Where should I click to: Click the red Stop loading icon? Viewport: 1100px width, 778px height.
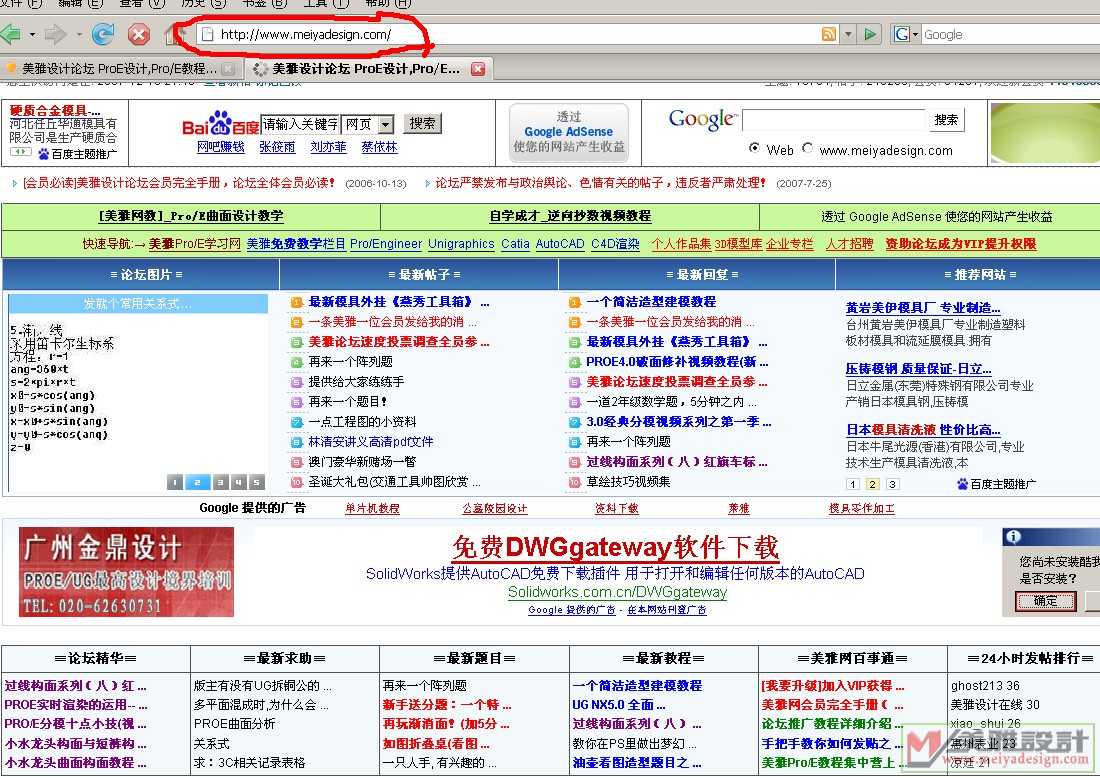pos(139,34)
